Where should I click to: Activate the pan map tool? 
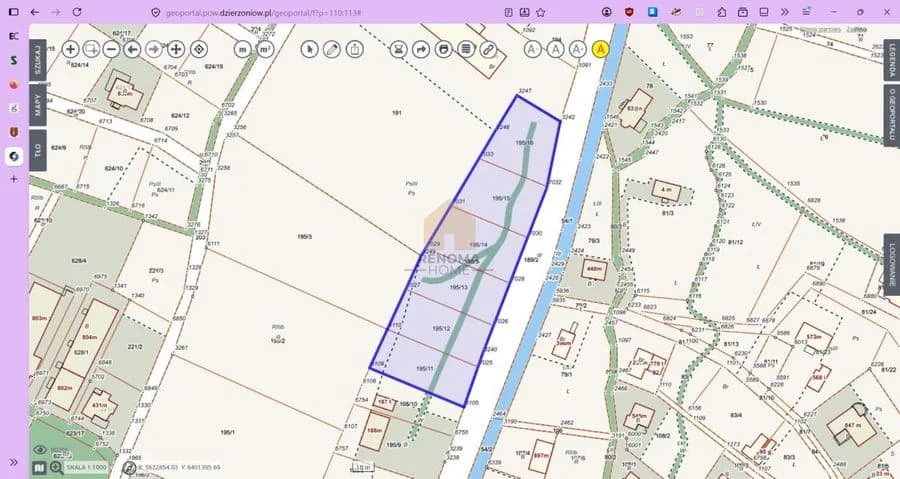point(176,49)
